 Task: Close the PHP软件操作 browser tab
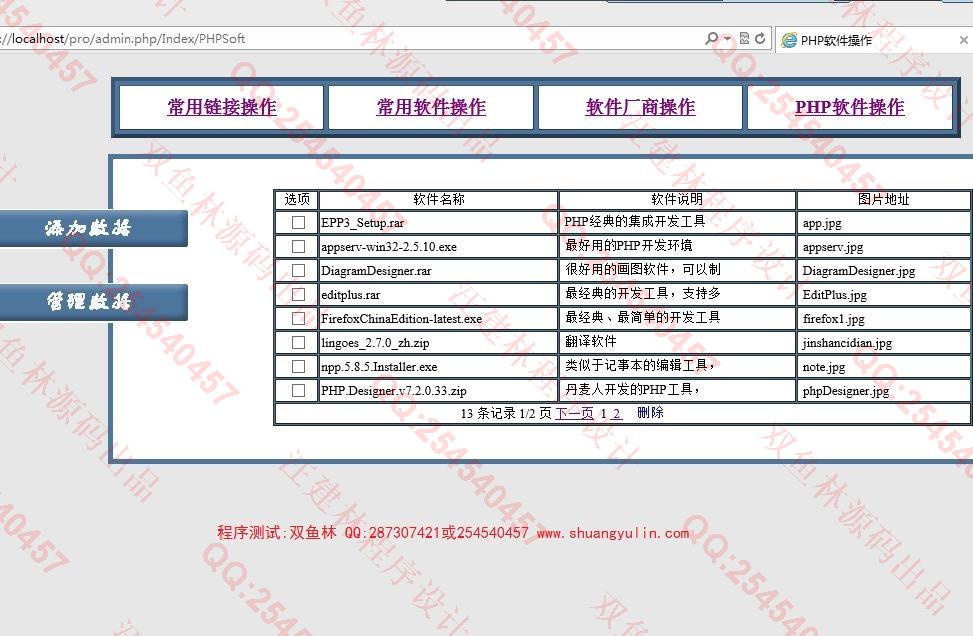pos(964,40)
